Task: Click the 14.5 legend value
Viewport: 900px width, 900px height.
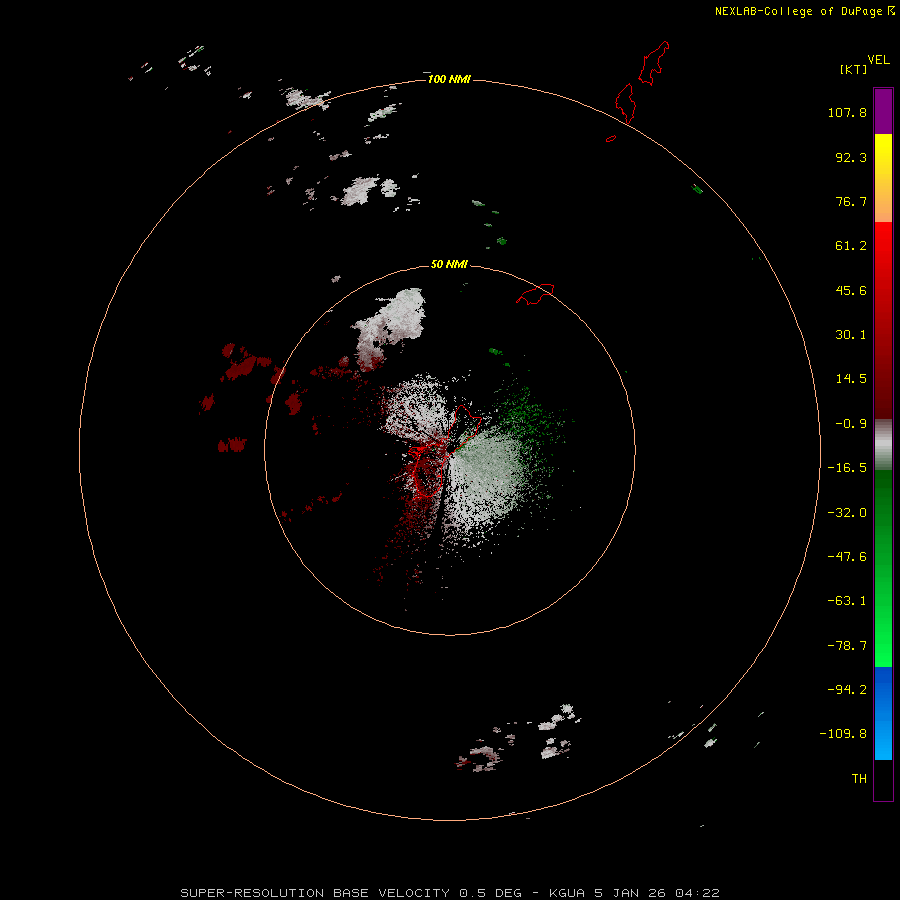Action: point(851,379)
